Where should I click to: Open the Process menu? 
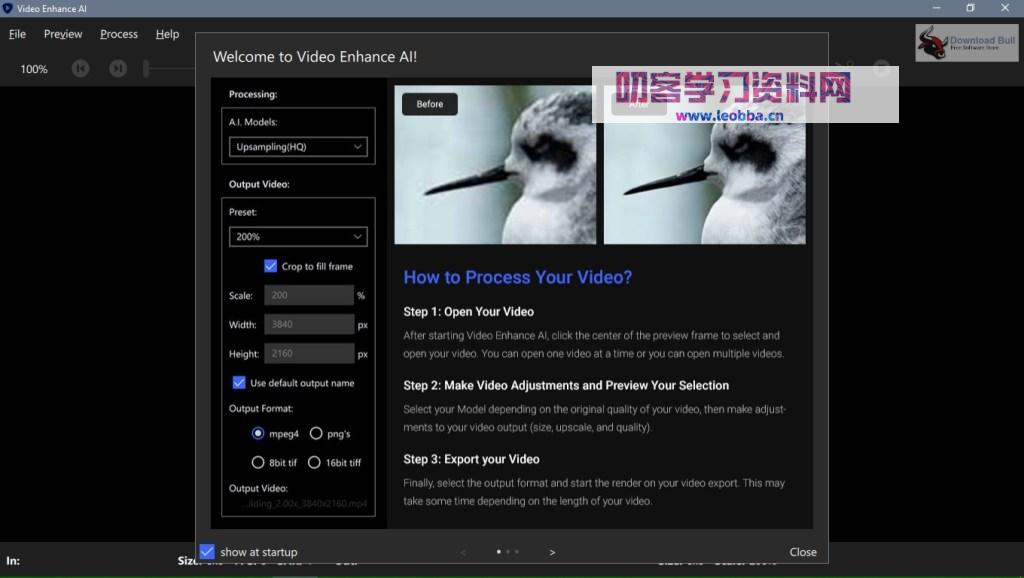(x=119, y=34)
